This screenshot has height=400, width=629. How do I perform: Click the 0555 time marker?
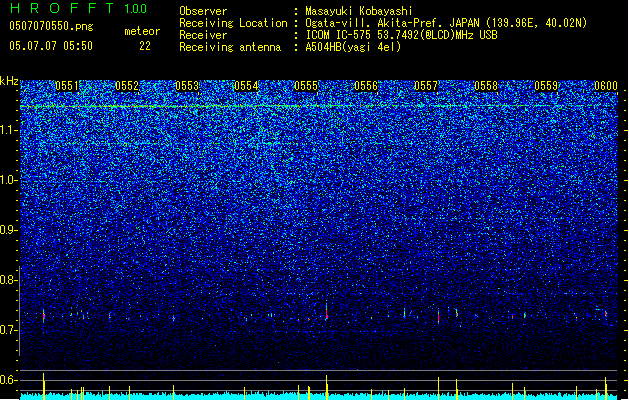306,86
